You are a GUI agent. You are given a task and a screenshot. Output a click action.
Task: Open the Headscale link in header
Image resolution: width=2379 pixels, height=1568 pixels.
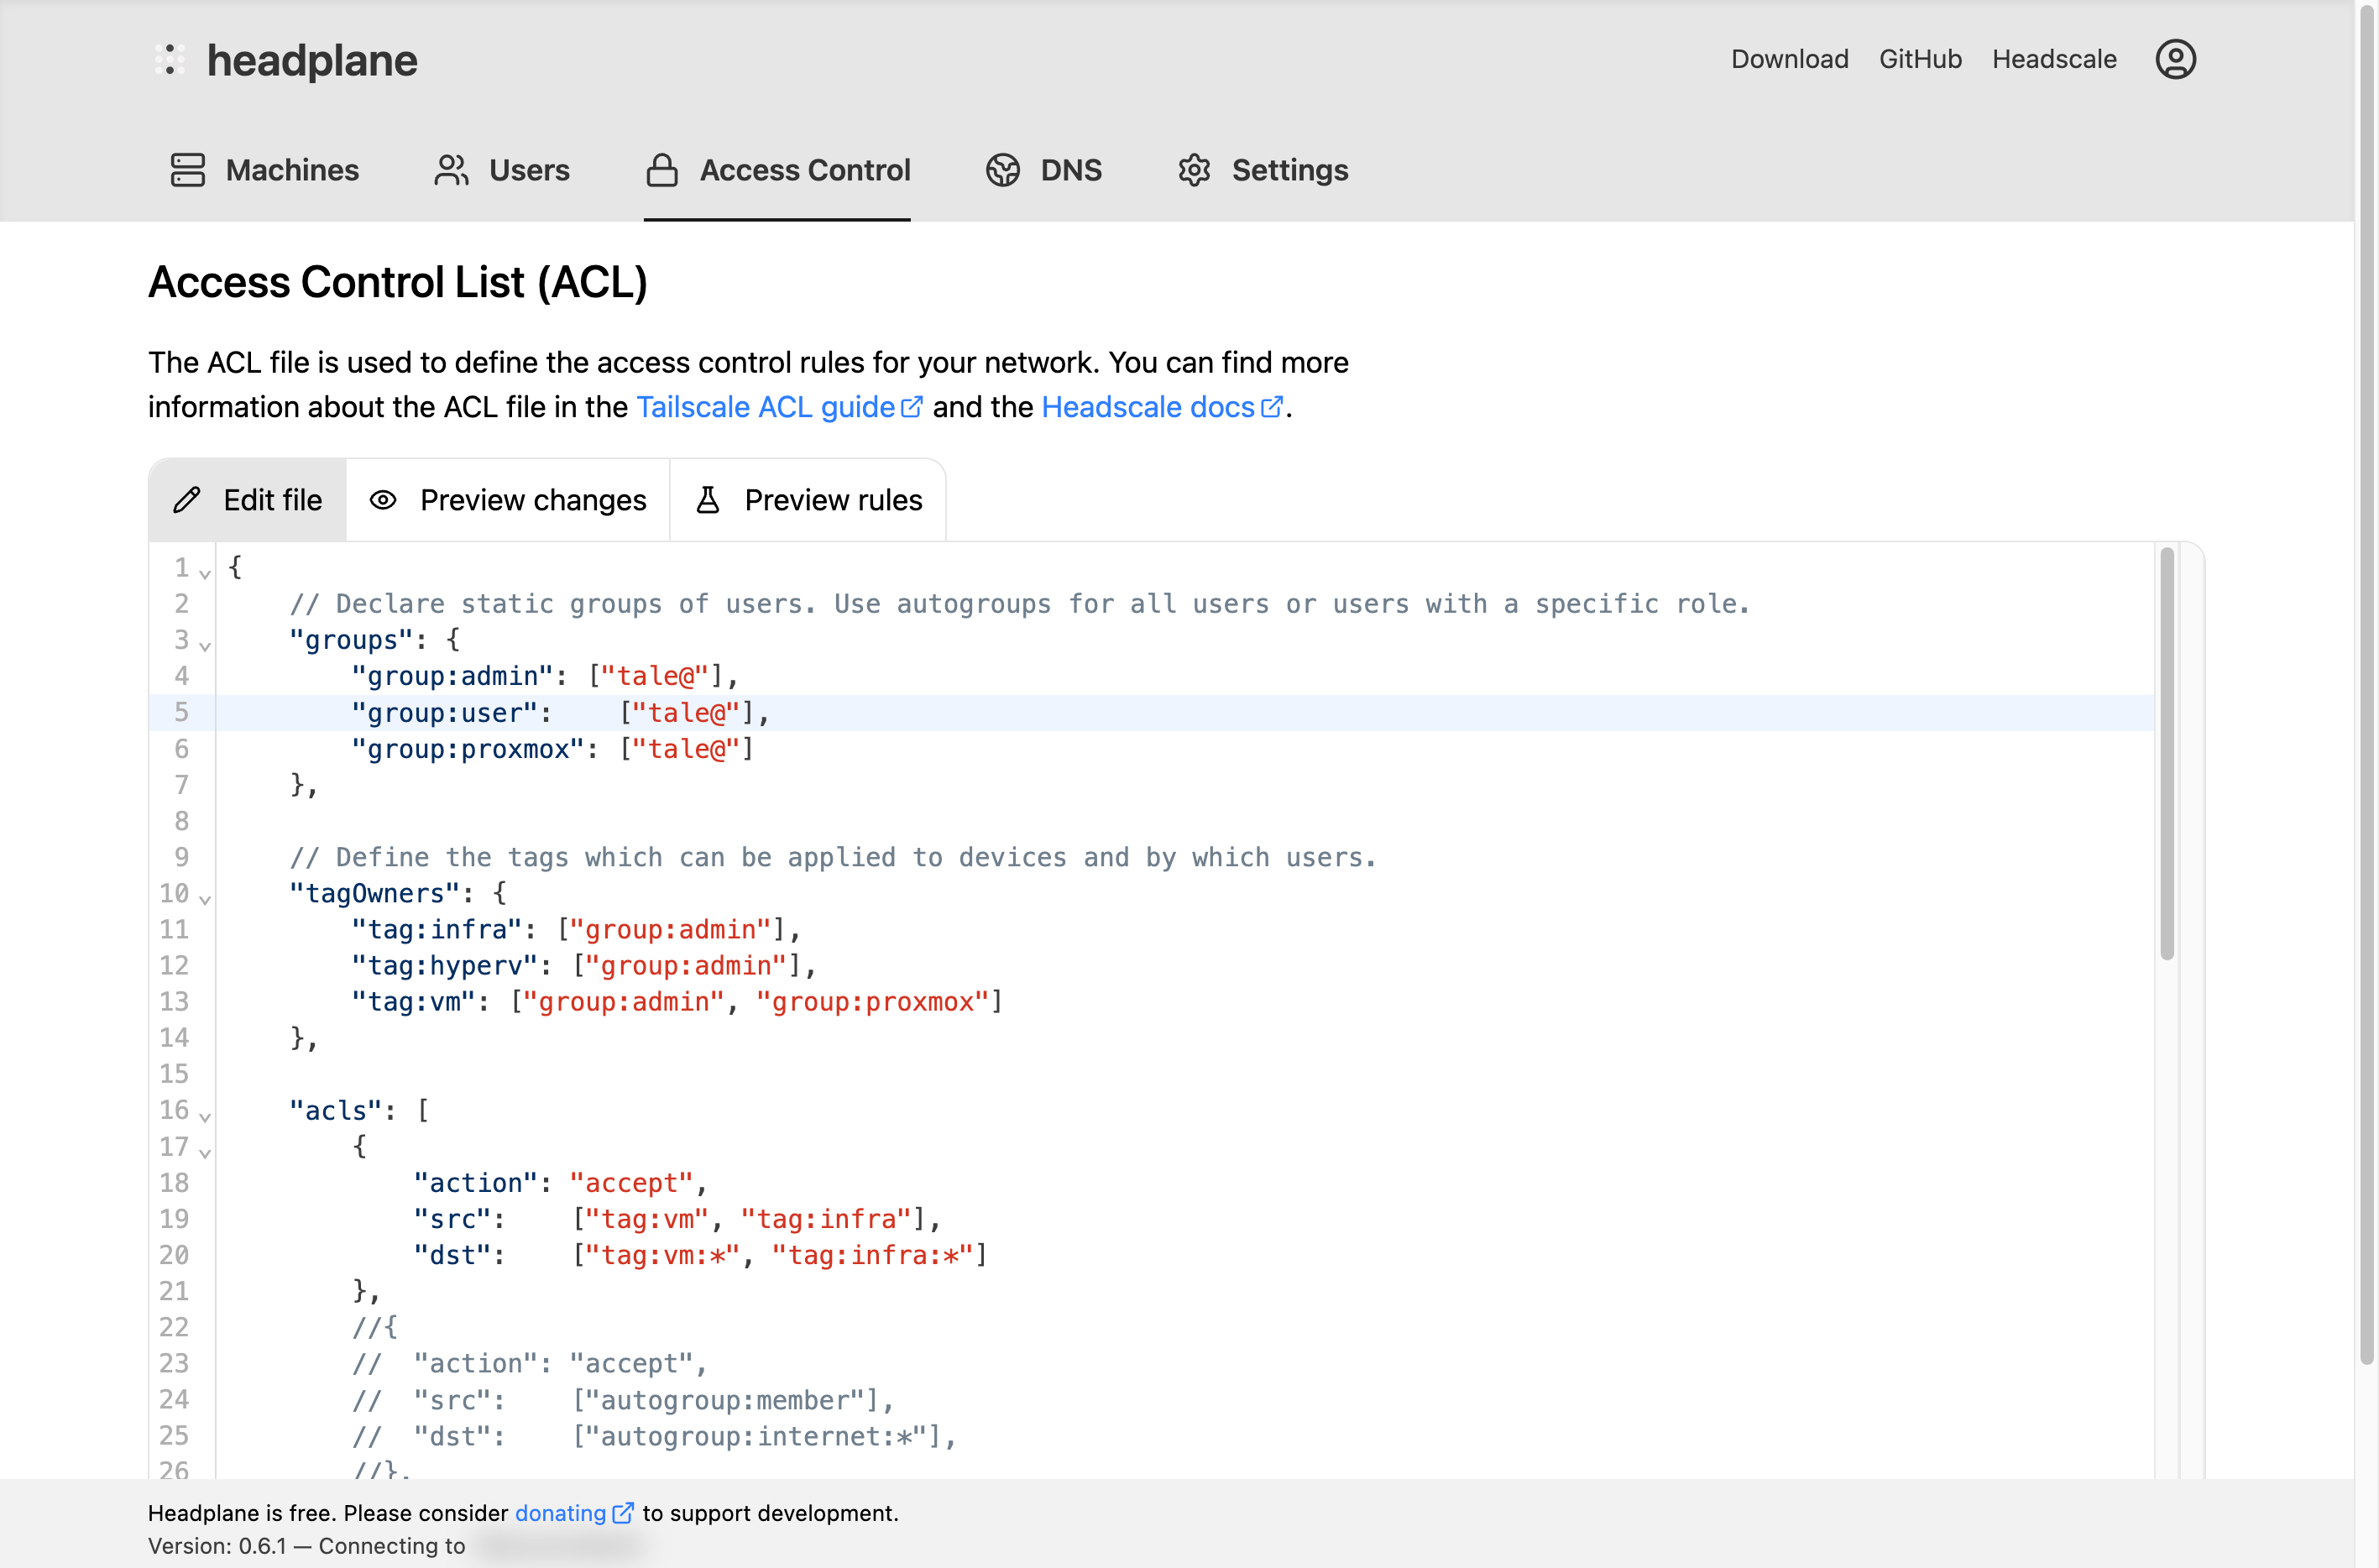click(x=2054, y=59)
